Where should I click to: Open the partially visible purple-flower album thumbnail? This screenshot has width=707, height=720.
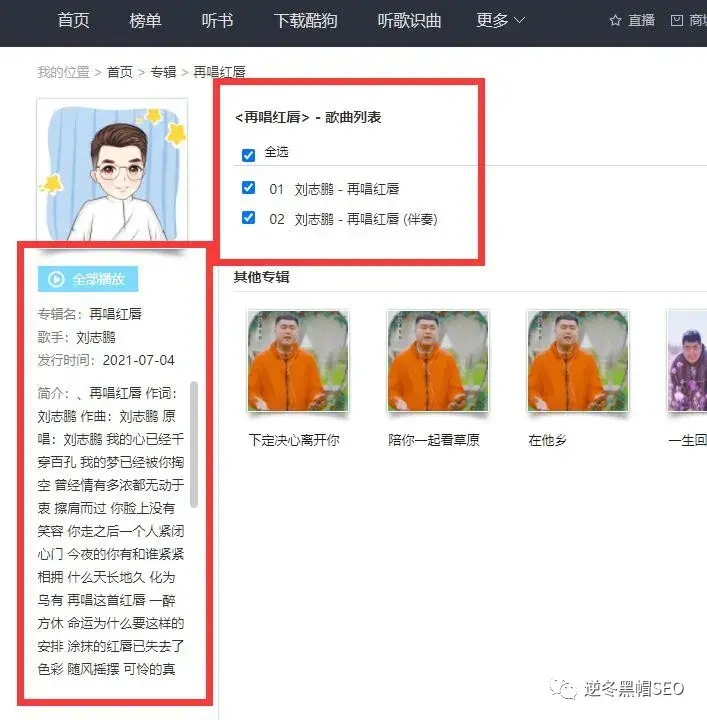tap(687, 360)
